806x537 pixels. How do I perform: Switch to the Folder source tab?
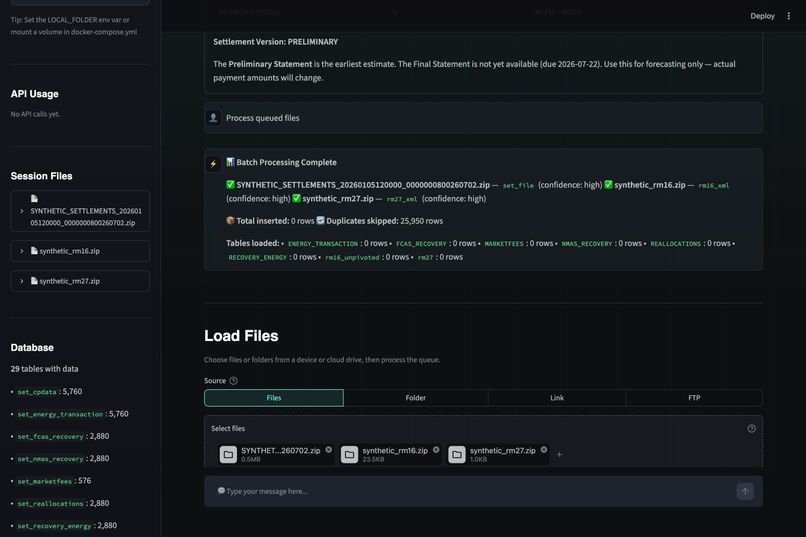click(x=415, y=398)
